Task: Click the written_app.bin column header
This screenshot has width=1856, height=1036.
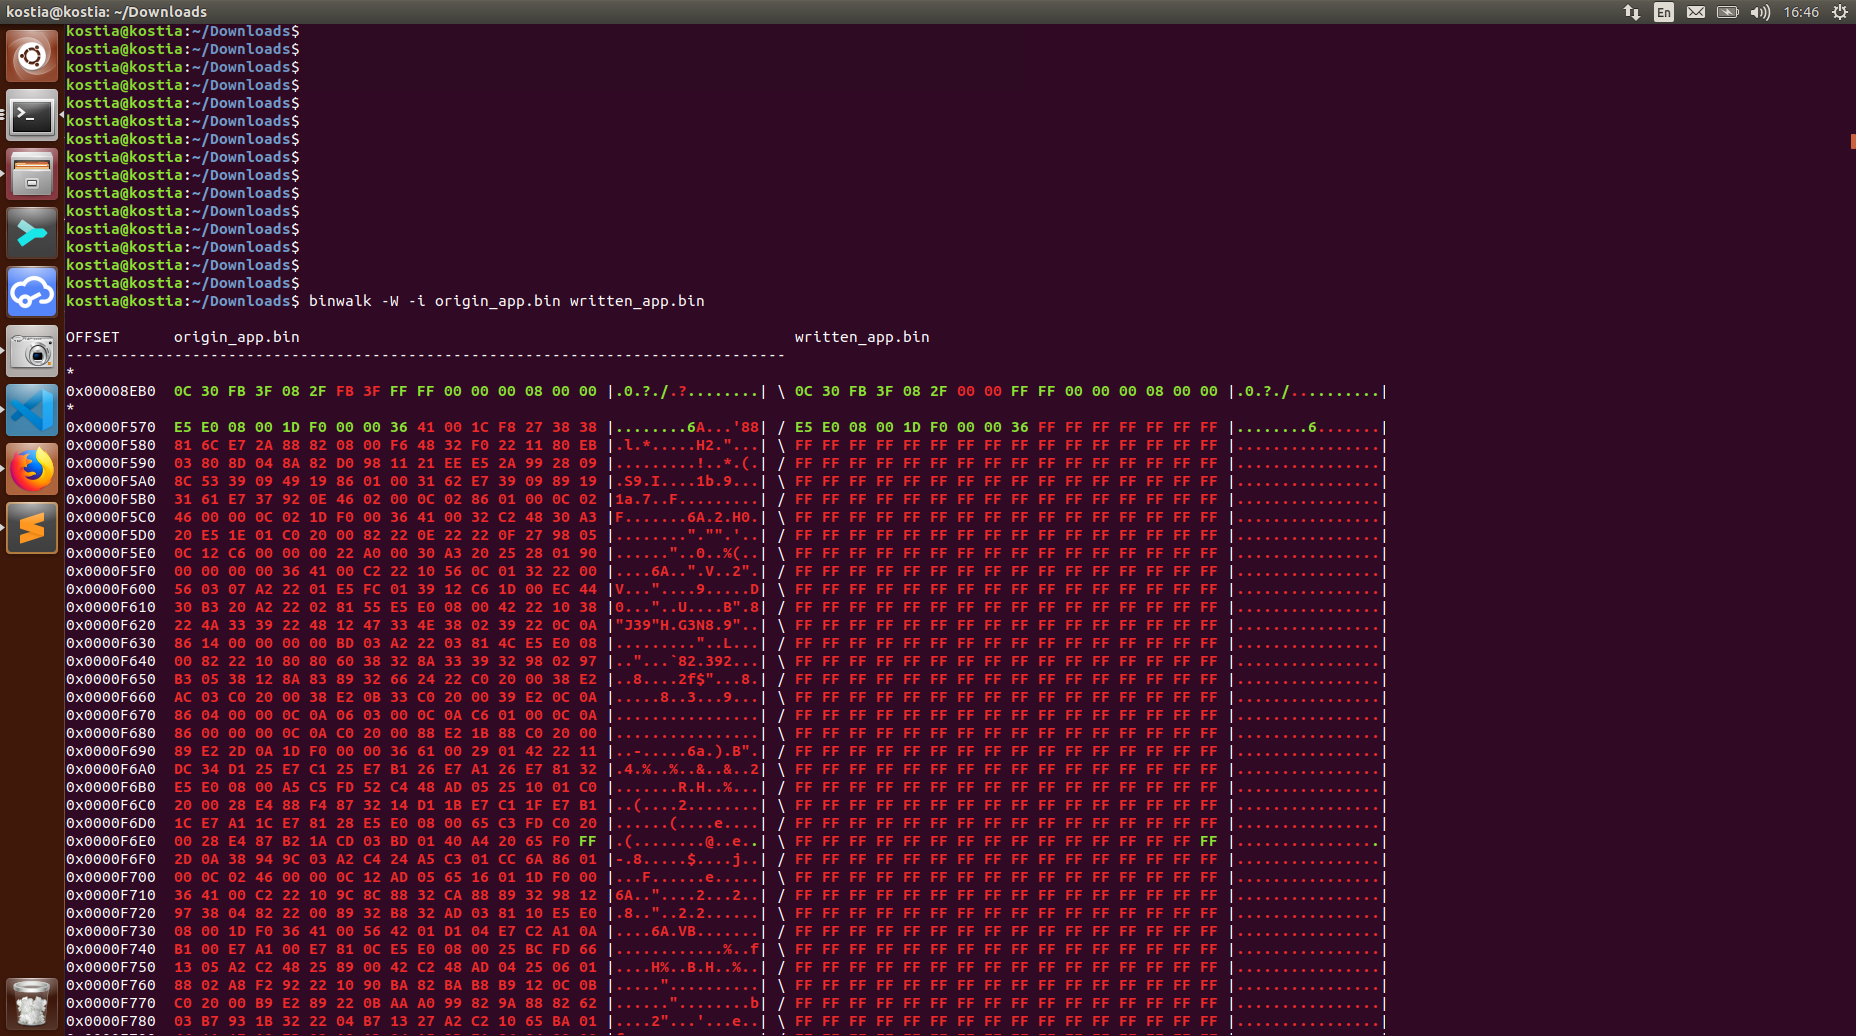Action: 862,337
